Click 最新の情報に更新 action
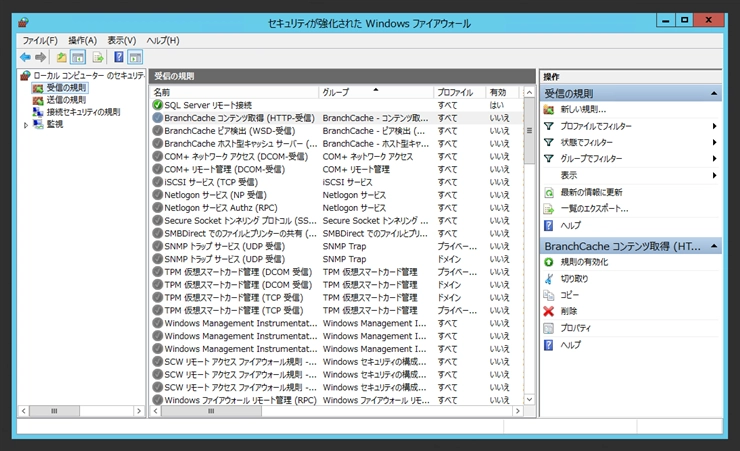Image resolution: width=740 pixels, height=451 pixels. pos(591,192)
